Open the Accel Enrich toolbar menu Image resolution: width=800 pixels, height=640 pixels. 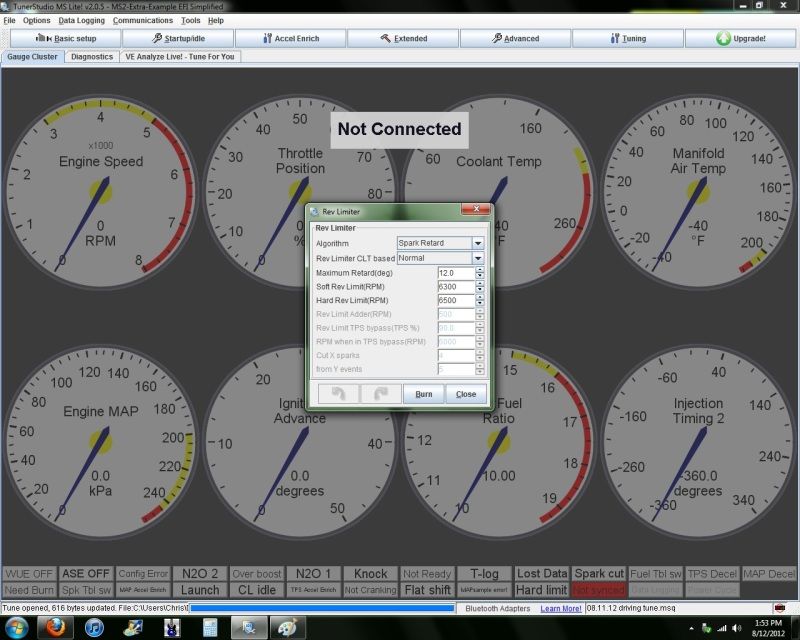[291, 38]
